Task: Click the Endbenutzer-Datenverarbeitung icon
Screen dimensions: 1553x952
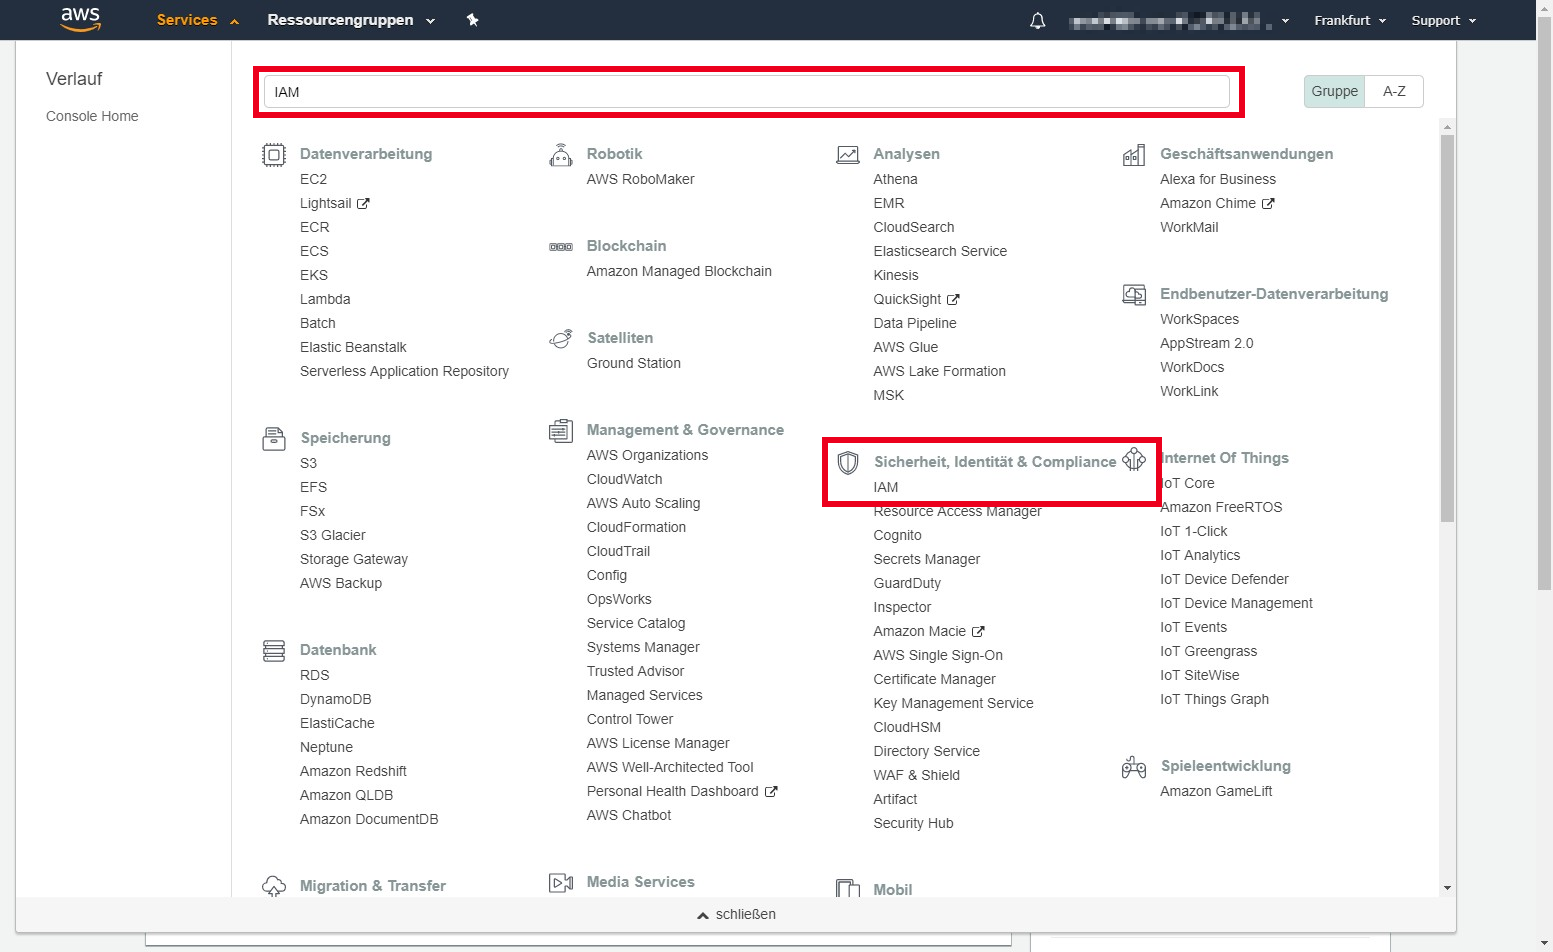Action: 1134,295
